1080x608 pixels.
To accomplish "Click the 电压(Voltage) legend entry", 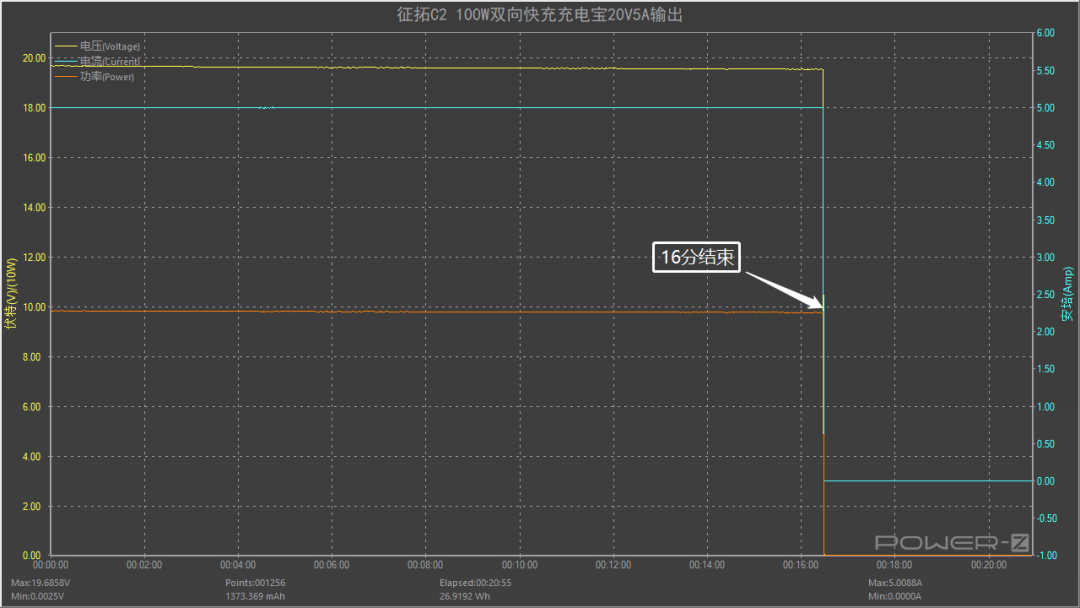I will pos(97,46).
